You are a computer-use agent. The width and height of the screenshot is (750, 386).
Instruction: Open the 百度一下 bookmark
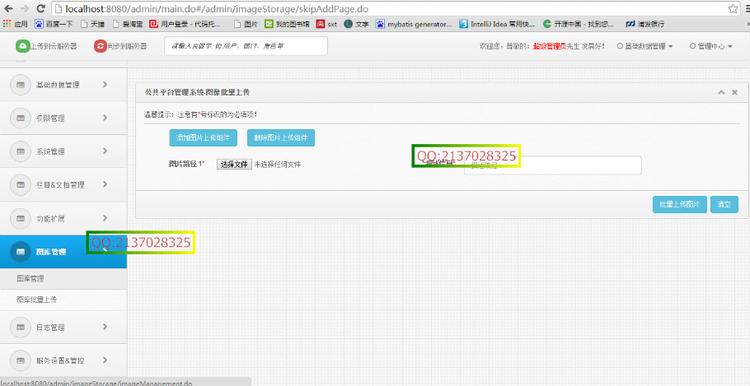[x=55, y=23]
